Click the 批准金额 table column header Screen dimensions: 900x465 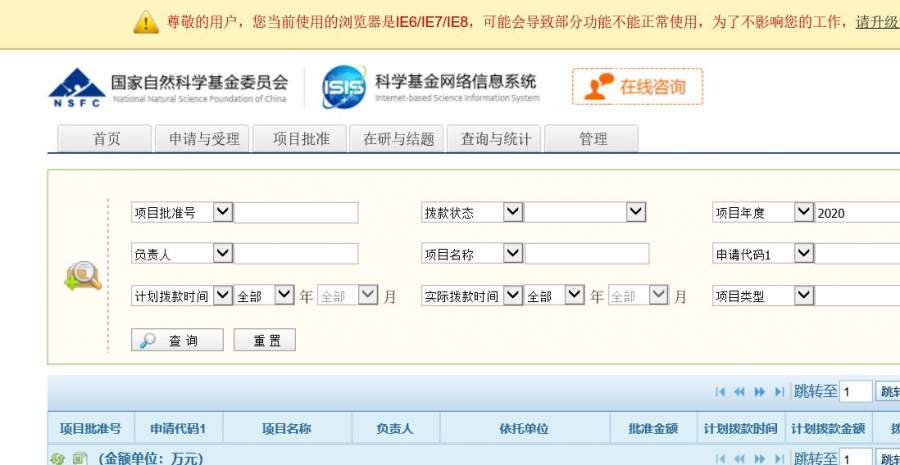click(654, 428)
